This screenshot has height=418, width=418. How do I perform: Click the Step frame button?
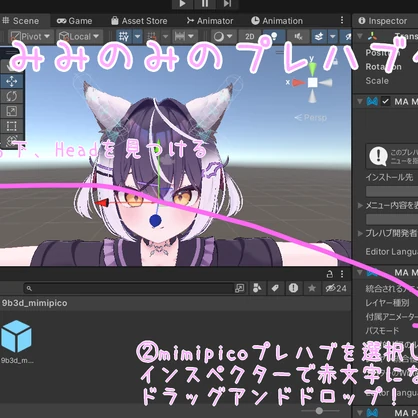(227, 4)
